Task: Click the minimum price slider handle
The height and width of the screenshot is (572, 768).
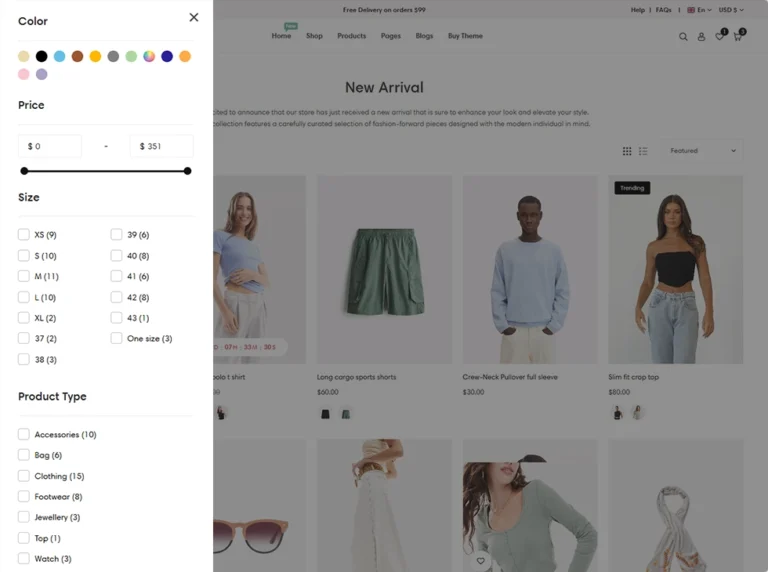Action: [24, 171]
